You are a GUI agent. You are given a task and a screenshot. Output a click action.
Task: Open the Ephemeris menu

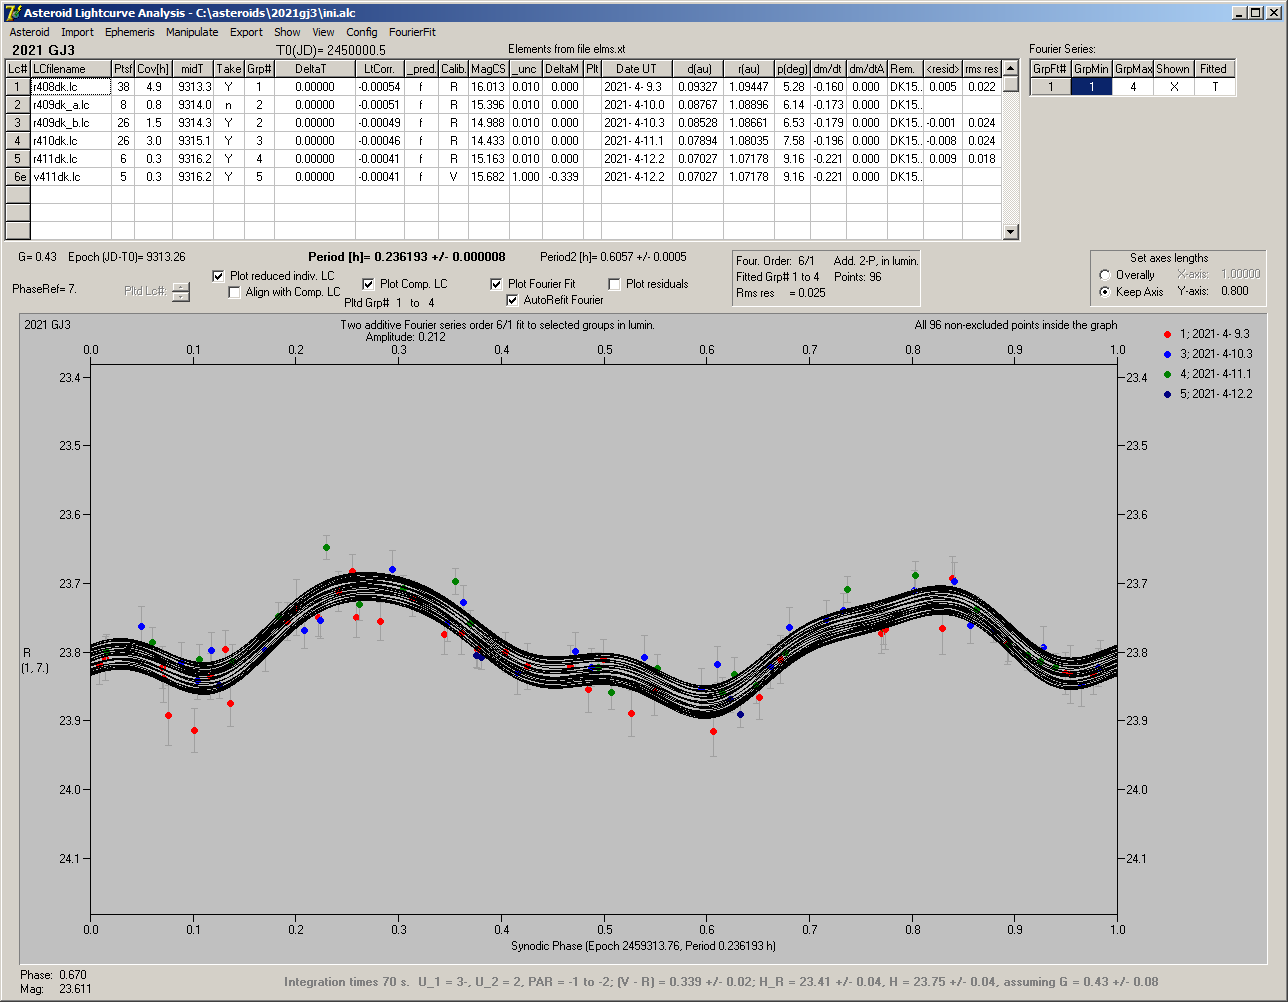click(x=130, y=32)
